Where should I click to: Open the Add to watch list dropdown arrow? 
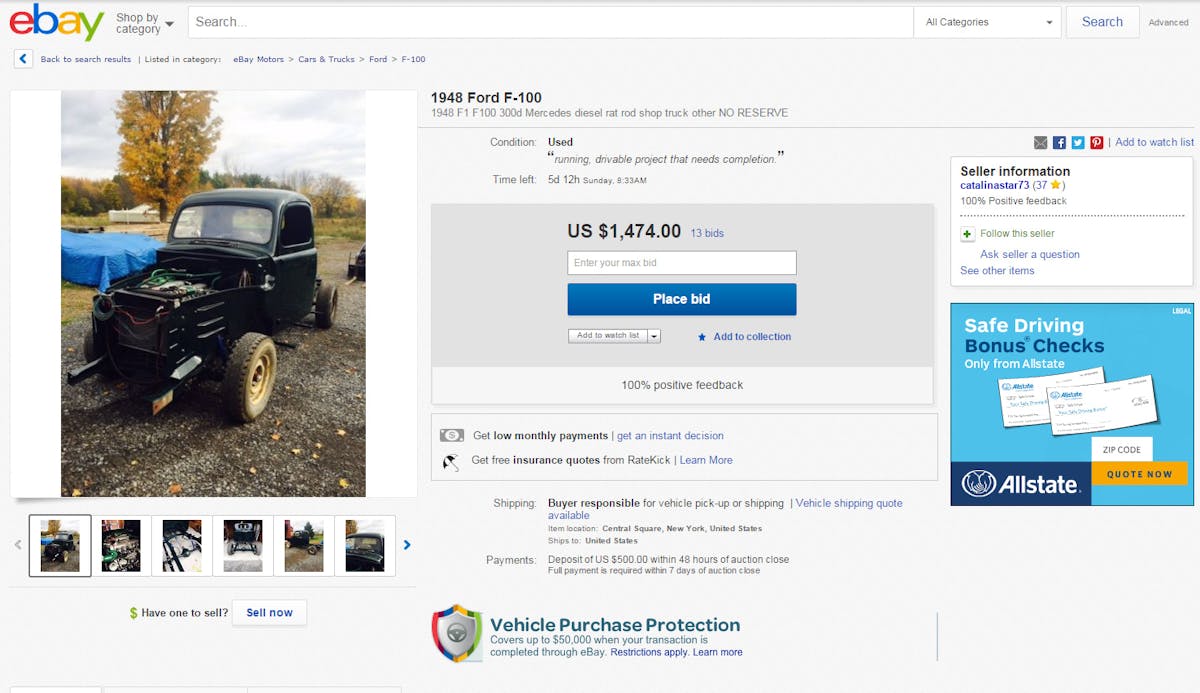click(654, 337)
